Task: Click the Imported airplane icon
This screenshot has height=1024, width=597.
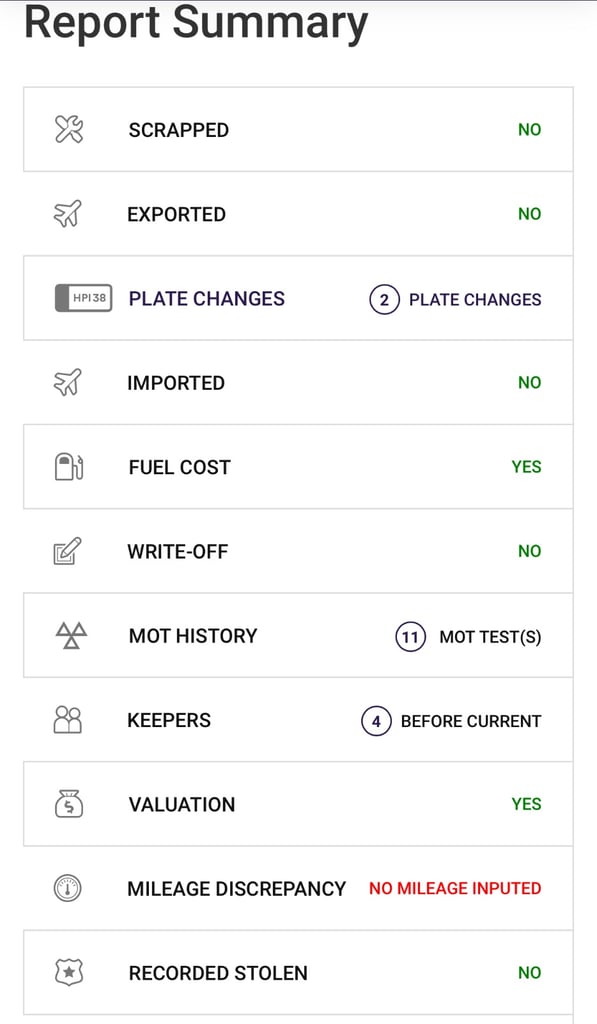Action: click(x=68, y=382)
